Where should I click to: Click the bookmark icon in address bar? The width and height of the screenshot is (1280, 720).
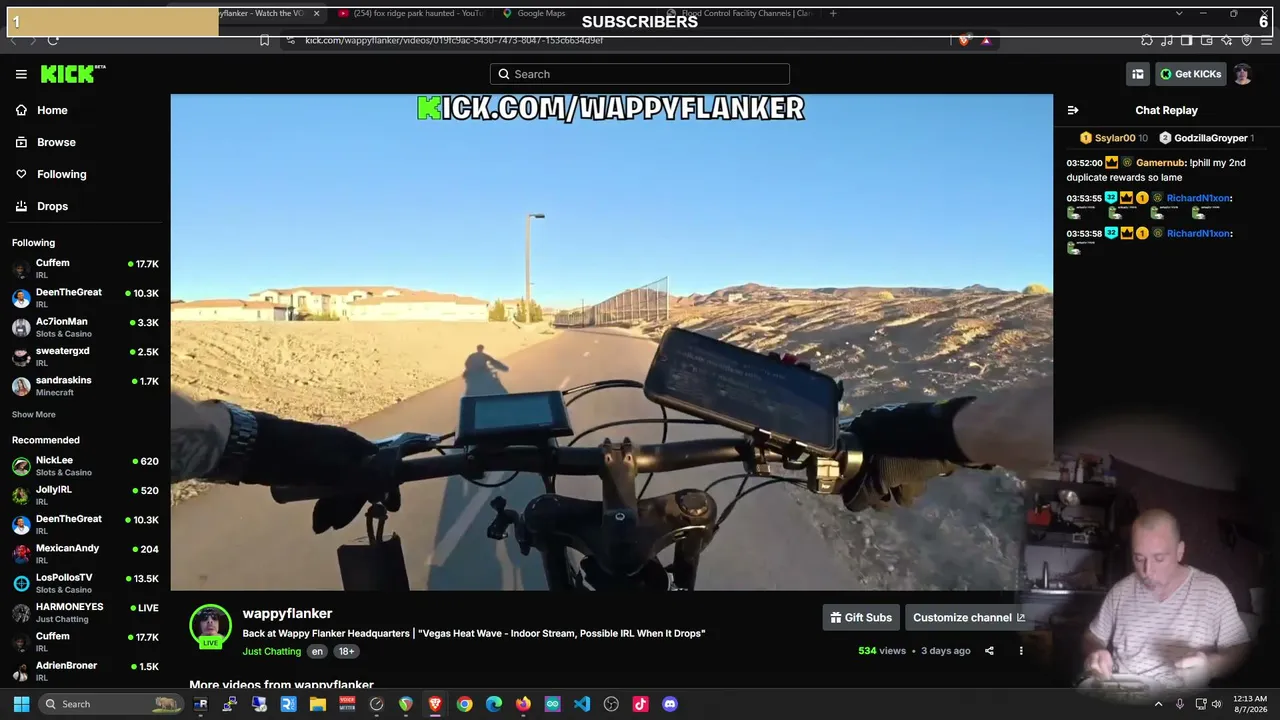tap(265, 40)
